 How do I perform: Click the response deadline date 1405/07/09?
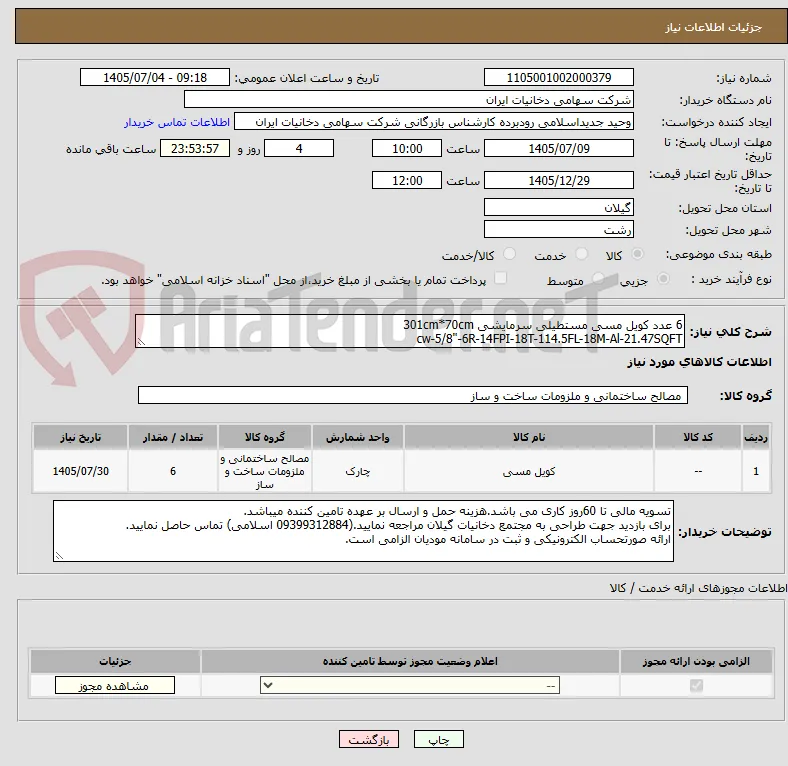(x=558, y=148)
